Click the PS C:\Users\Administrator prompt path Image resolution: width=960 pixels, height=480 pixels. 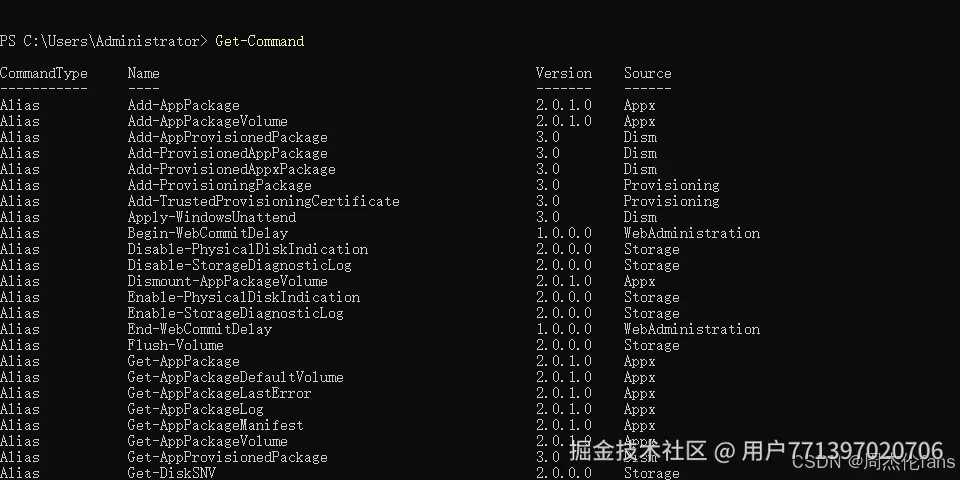click(103, 41)
